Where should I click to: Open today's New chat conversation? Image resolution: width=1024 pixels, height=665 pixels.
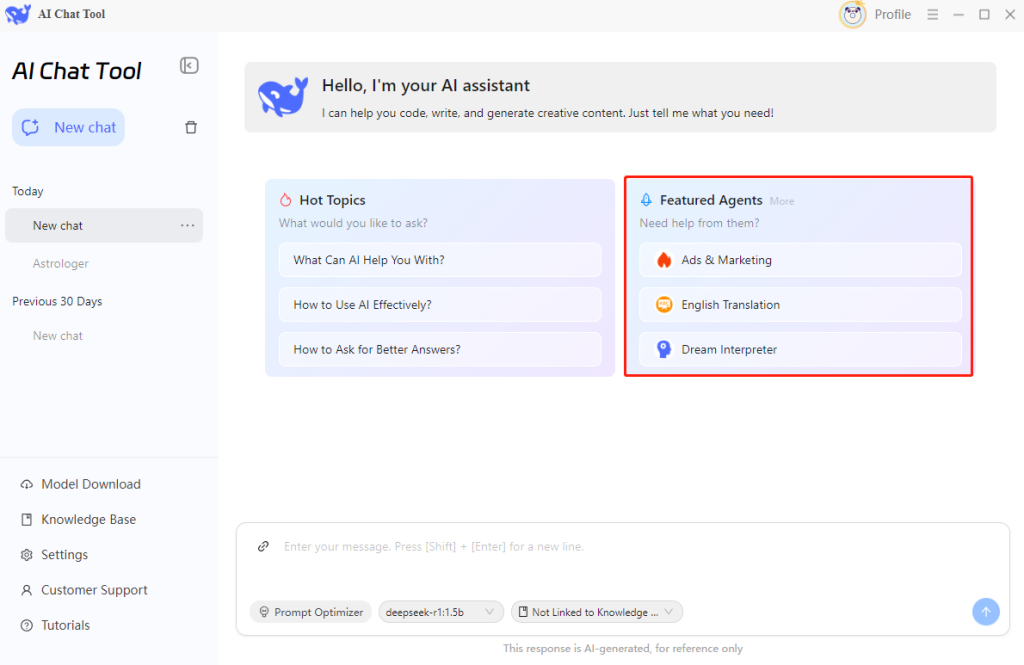pyautogui.click(x=104, y=225)
